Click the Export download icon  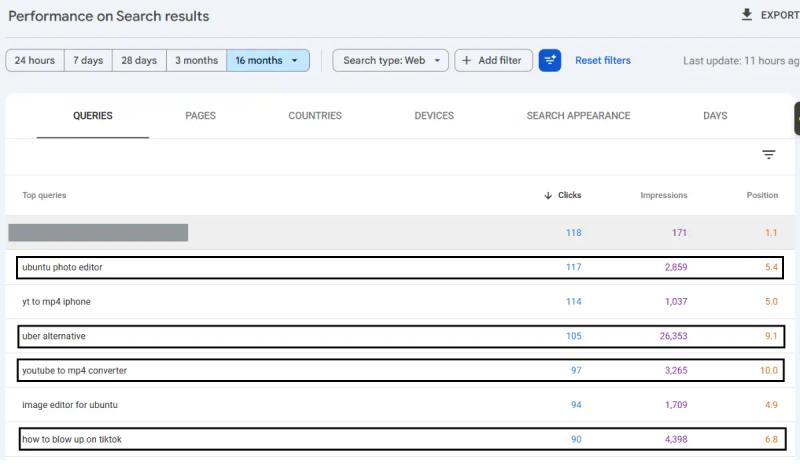[x=746, y=15]
